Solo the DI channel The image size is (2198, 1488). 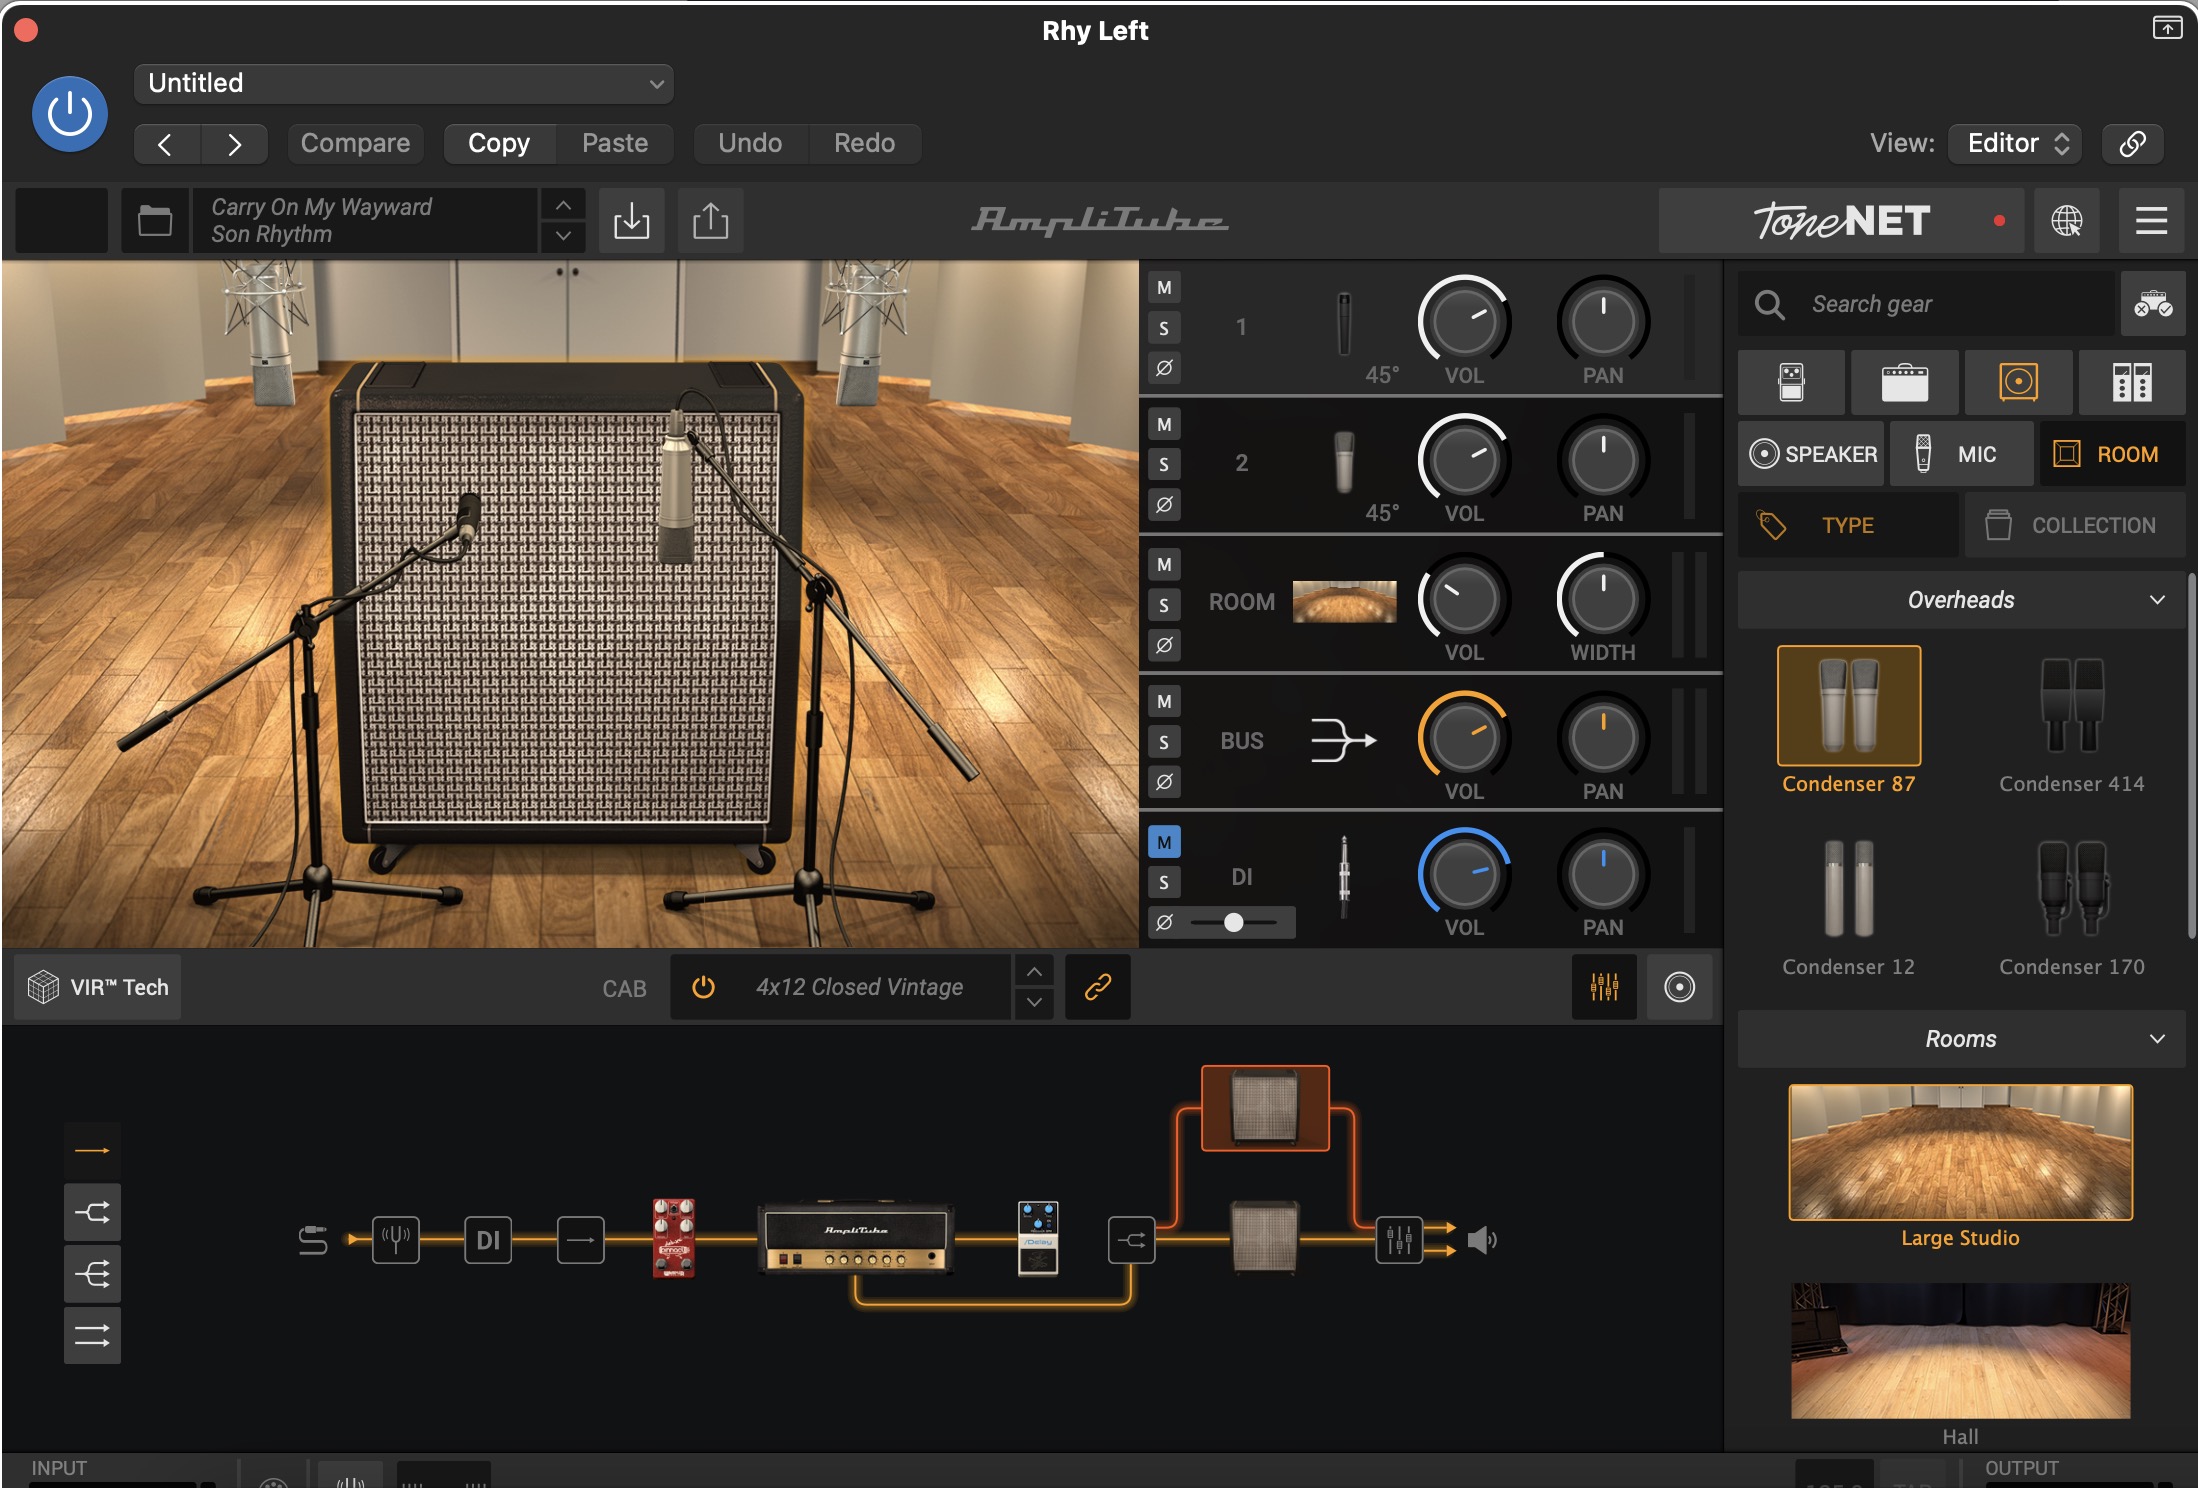(1164, 882)
